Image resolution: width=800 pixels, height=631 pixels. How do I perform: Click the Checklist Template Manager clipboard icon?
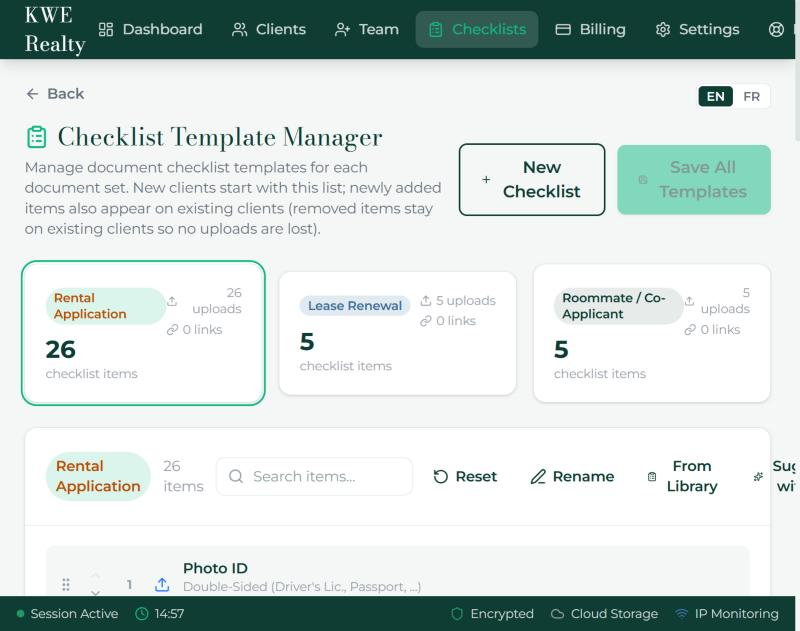click(x=36, y=137)
